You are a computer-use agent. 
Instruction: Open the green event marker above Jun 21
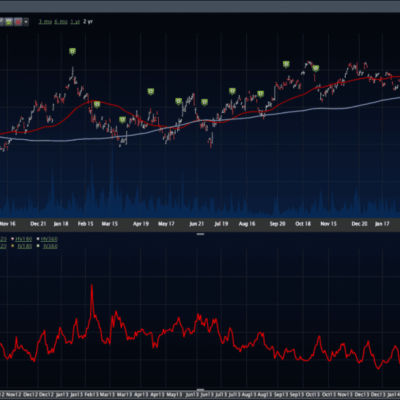[204, 102]
